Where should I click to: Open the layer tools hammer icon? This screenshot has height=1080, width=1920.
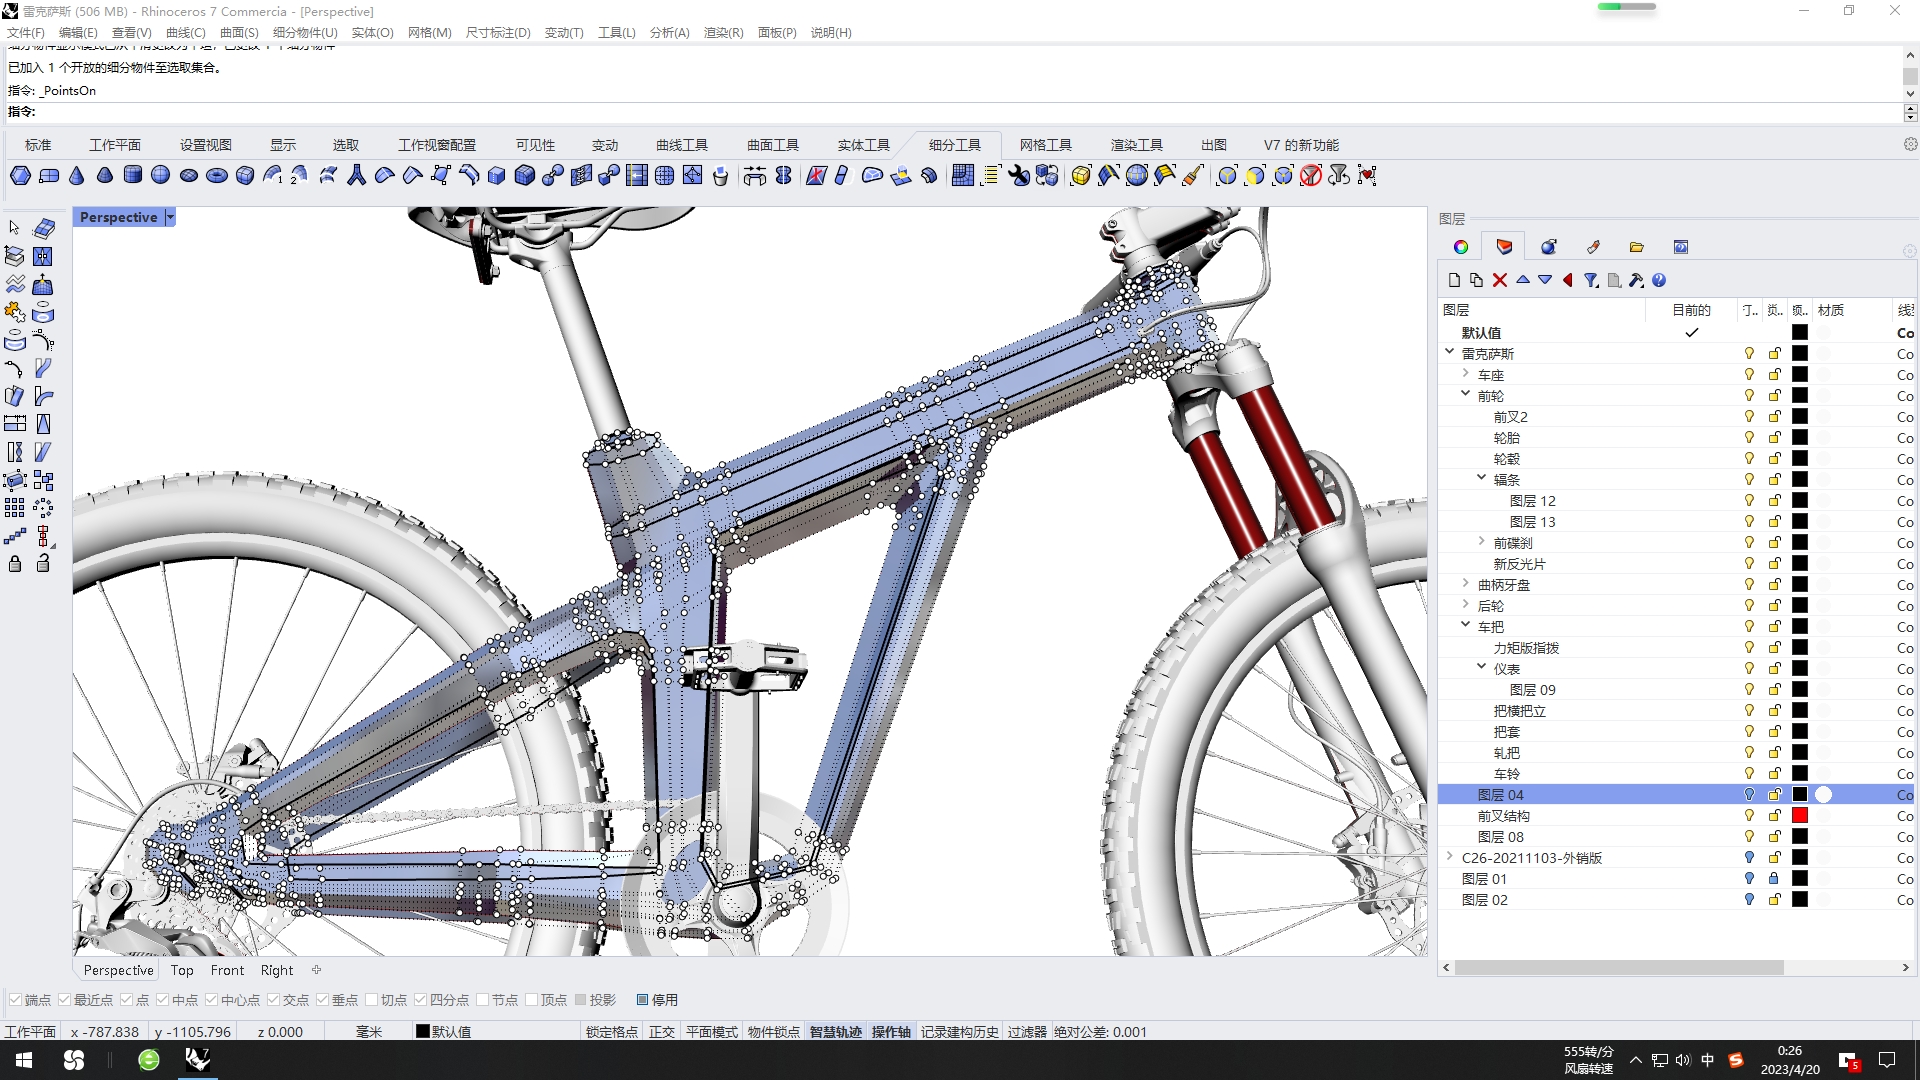[1636, 280]
